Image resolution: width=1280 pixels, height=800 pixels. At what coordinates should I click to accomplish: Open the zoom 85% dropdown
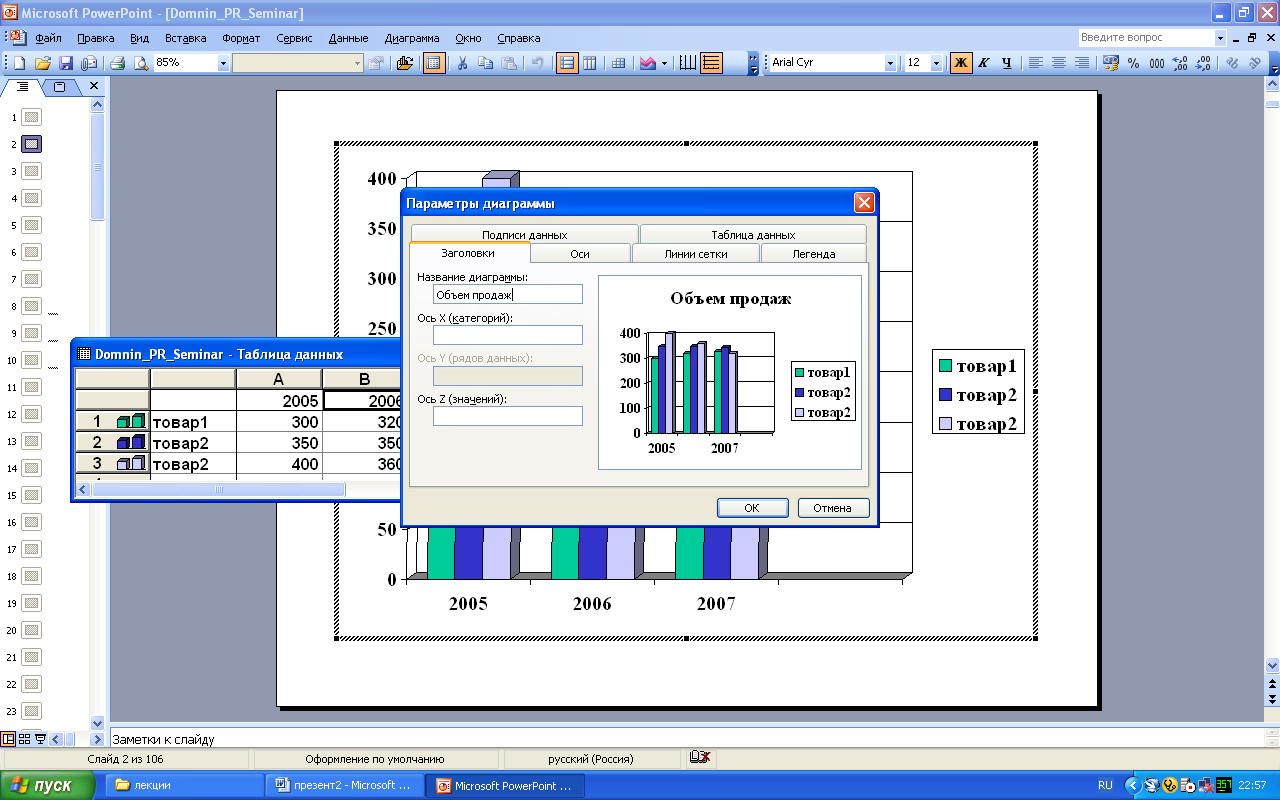[223, 63]
